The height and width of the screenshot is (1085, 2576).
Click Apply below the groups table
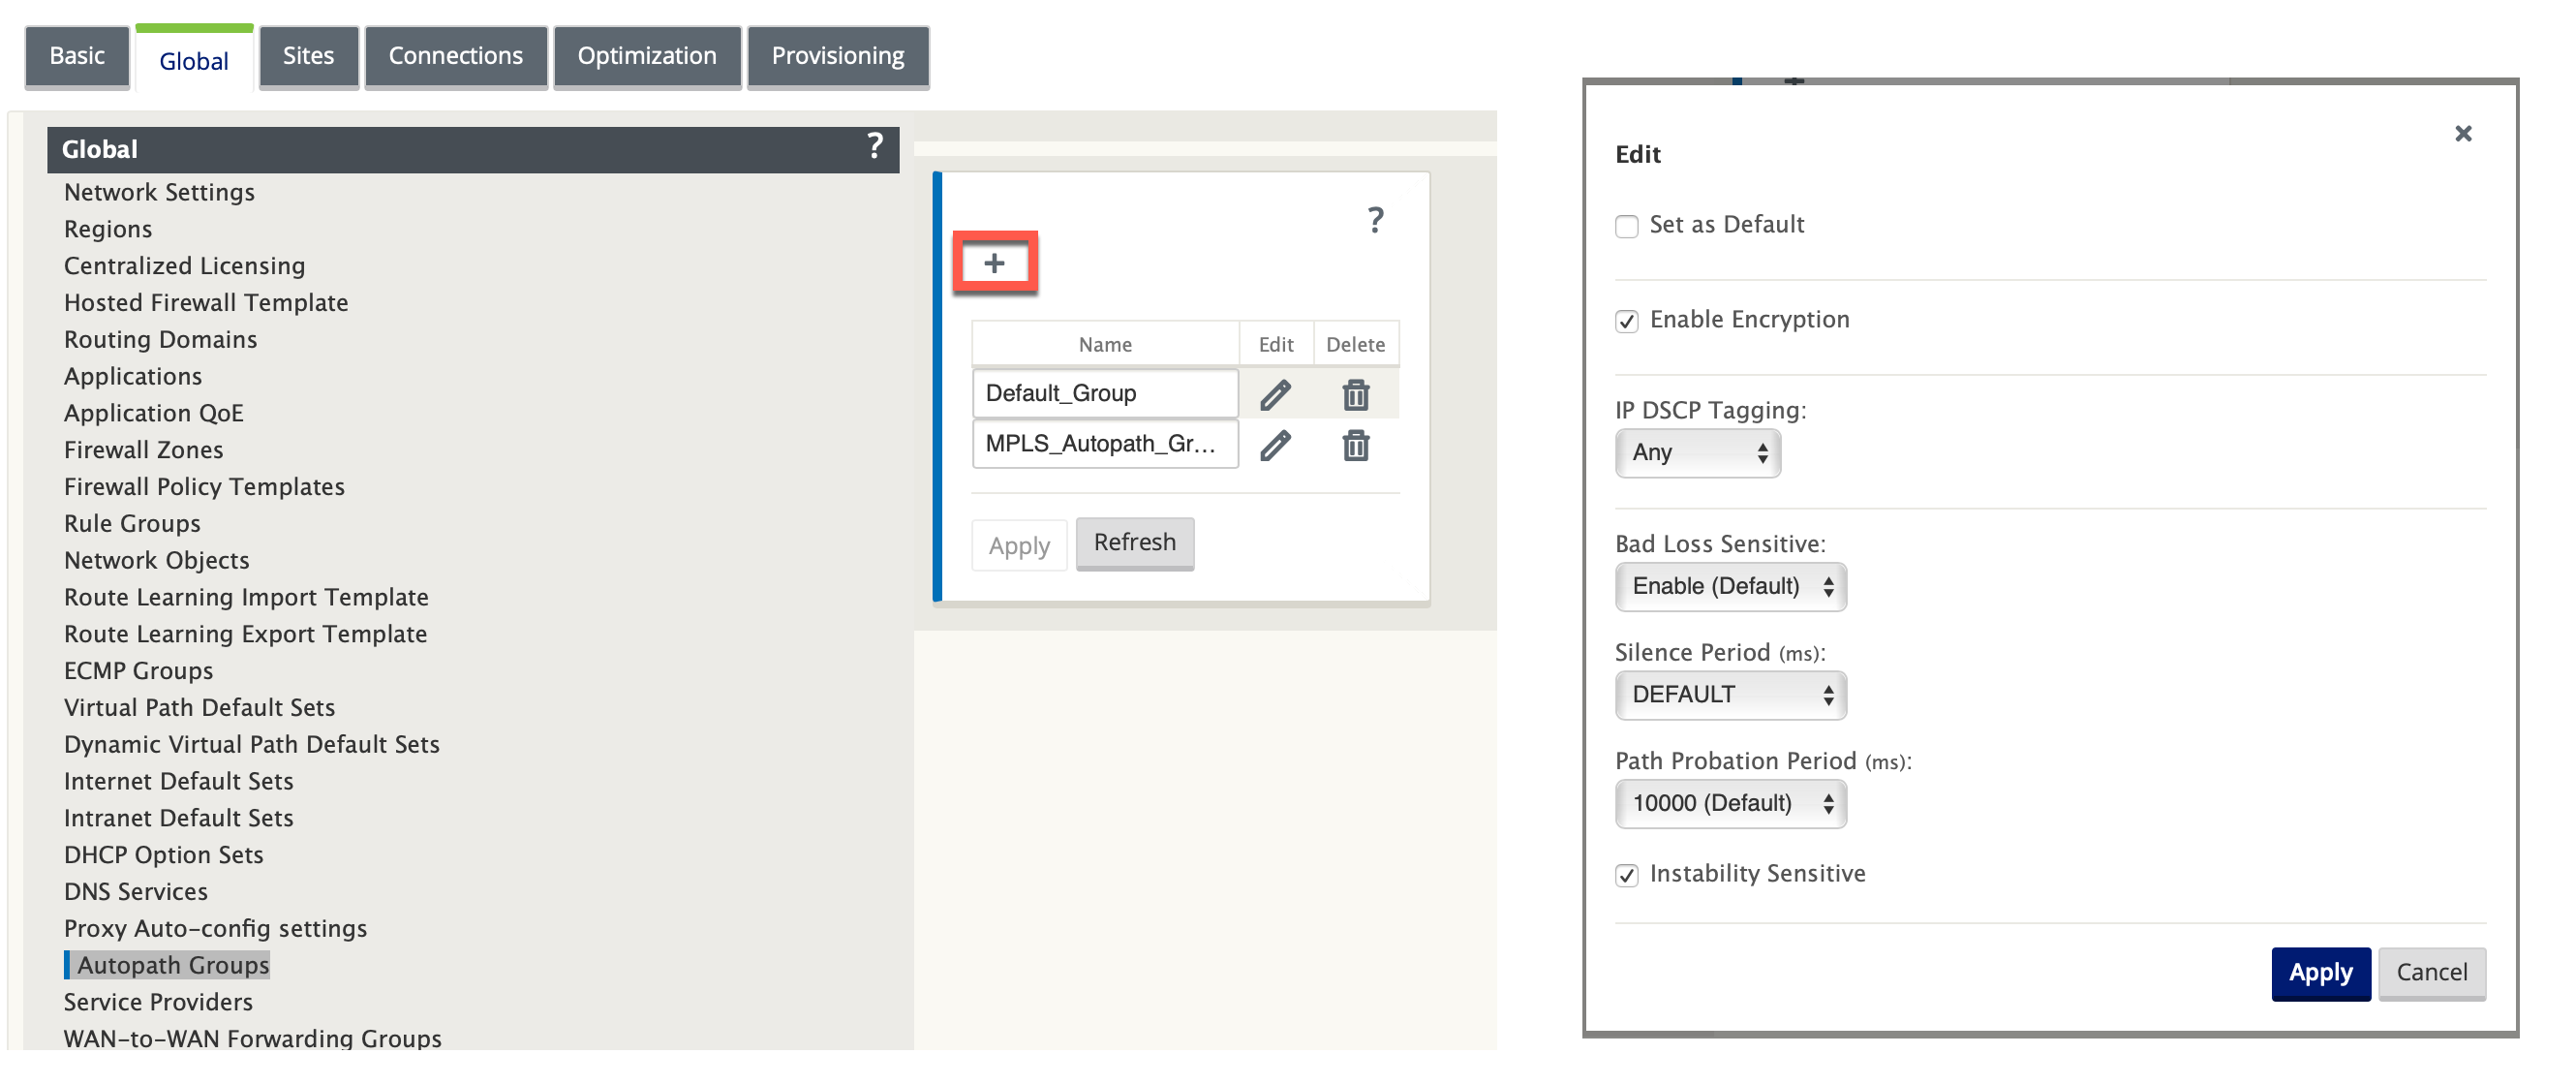click(x=1019, y=546)
